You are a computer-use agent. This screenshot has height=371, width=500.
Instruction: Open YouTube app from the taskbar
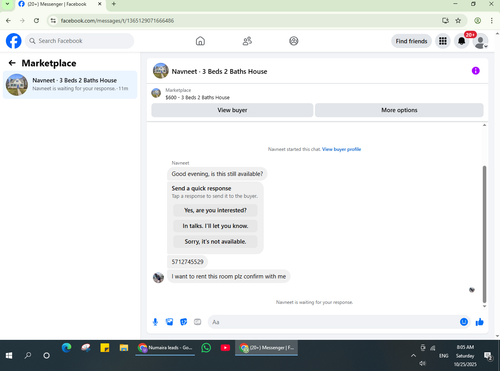[x=225, y=348]
